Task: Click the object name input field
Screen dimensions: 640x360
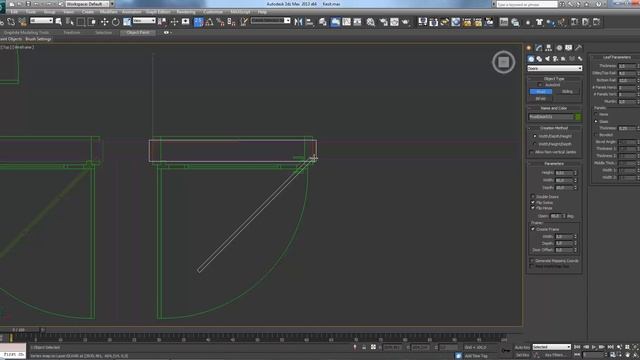Action: pyautogui.click(x=551, y=117)
